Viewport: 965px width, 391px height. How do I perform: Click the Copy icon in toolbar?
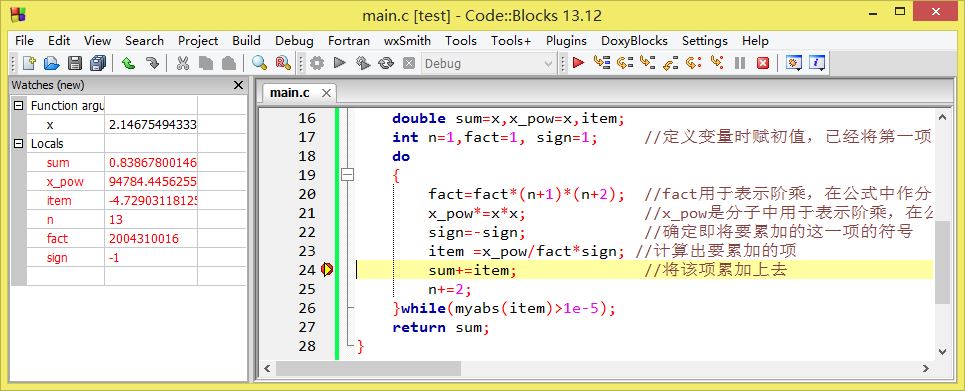[206, 63]
